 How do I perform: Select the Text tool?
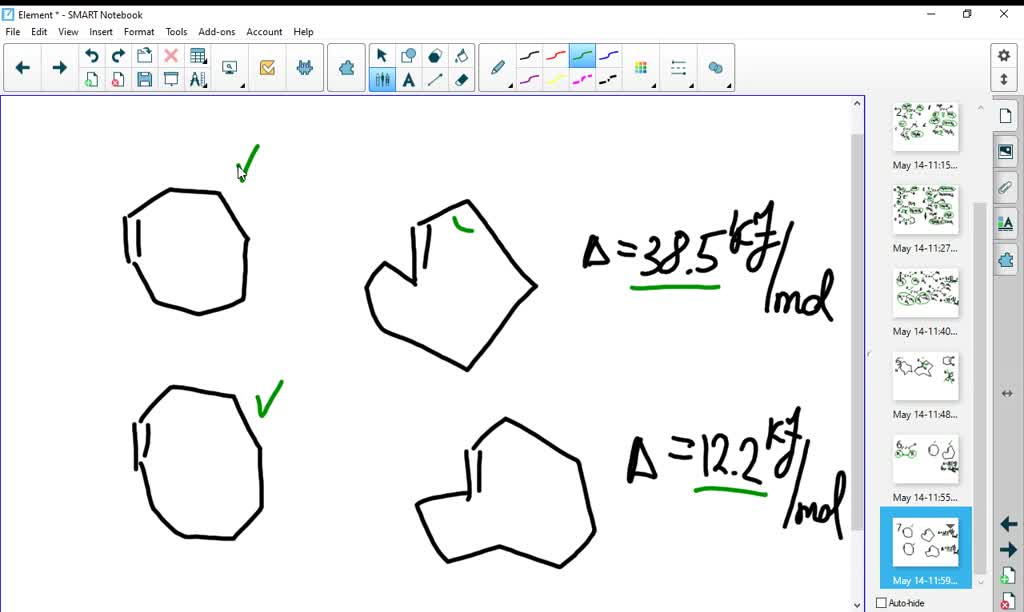(409, 80)
